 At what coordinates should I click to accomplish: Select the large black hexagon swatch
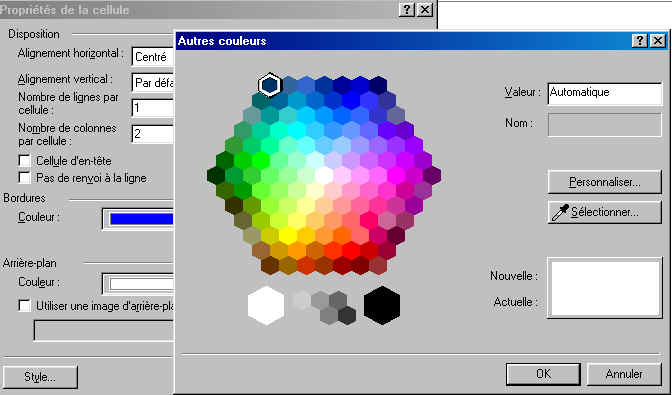(x=382, y=305)
